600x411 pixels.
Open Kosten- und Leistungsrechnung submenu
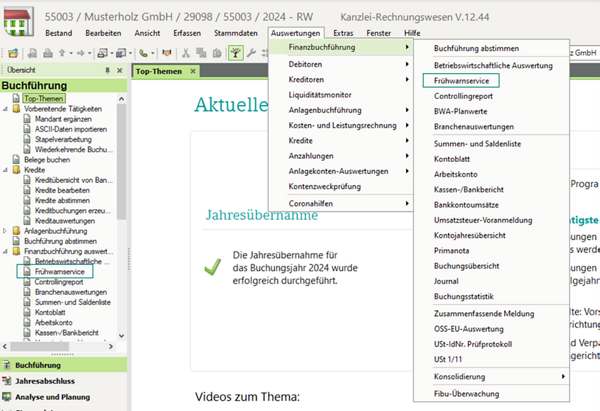(x=341, y=126)
